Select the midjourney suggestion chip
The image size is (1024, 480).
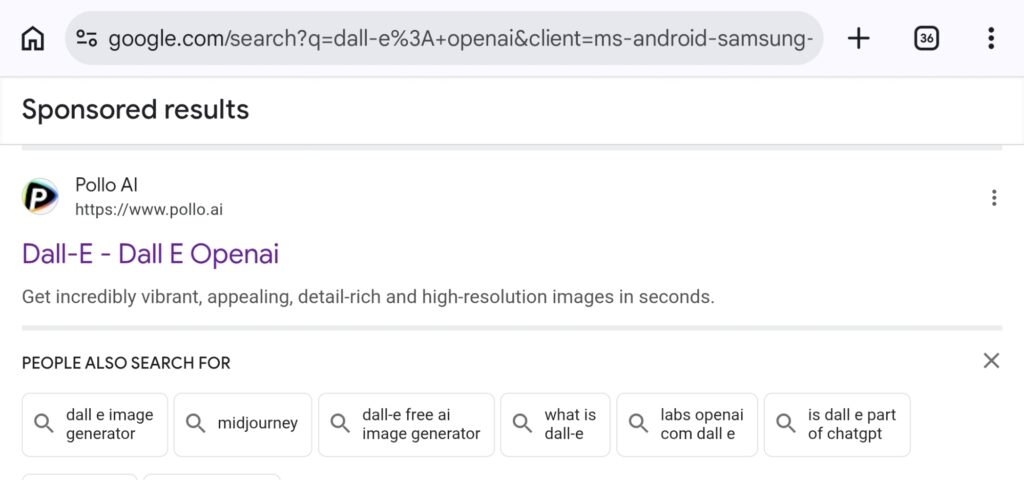tap(243, 424)
